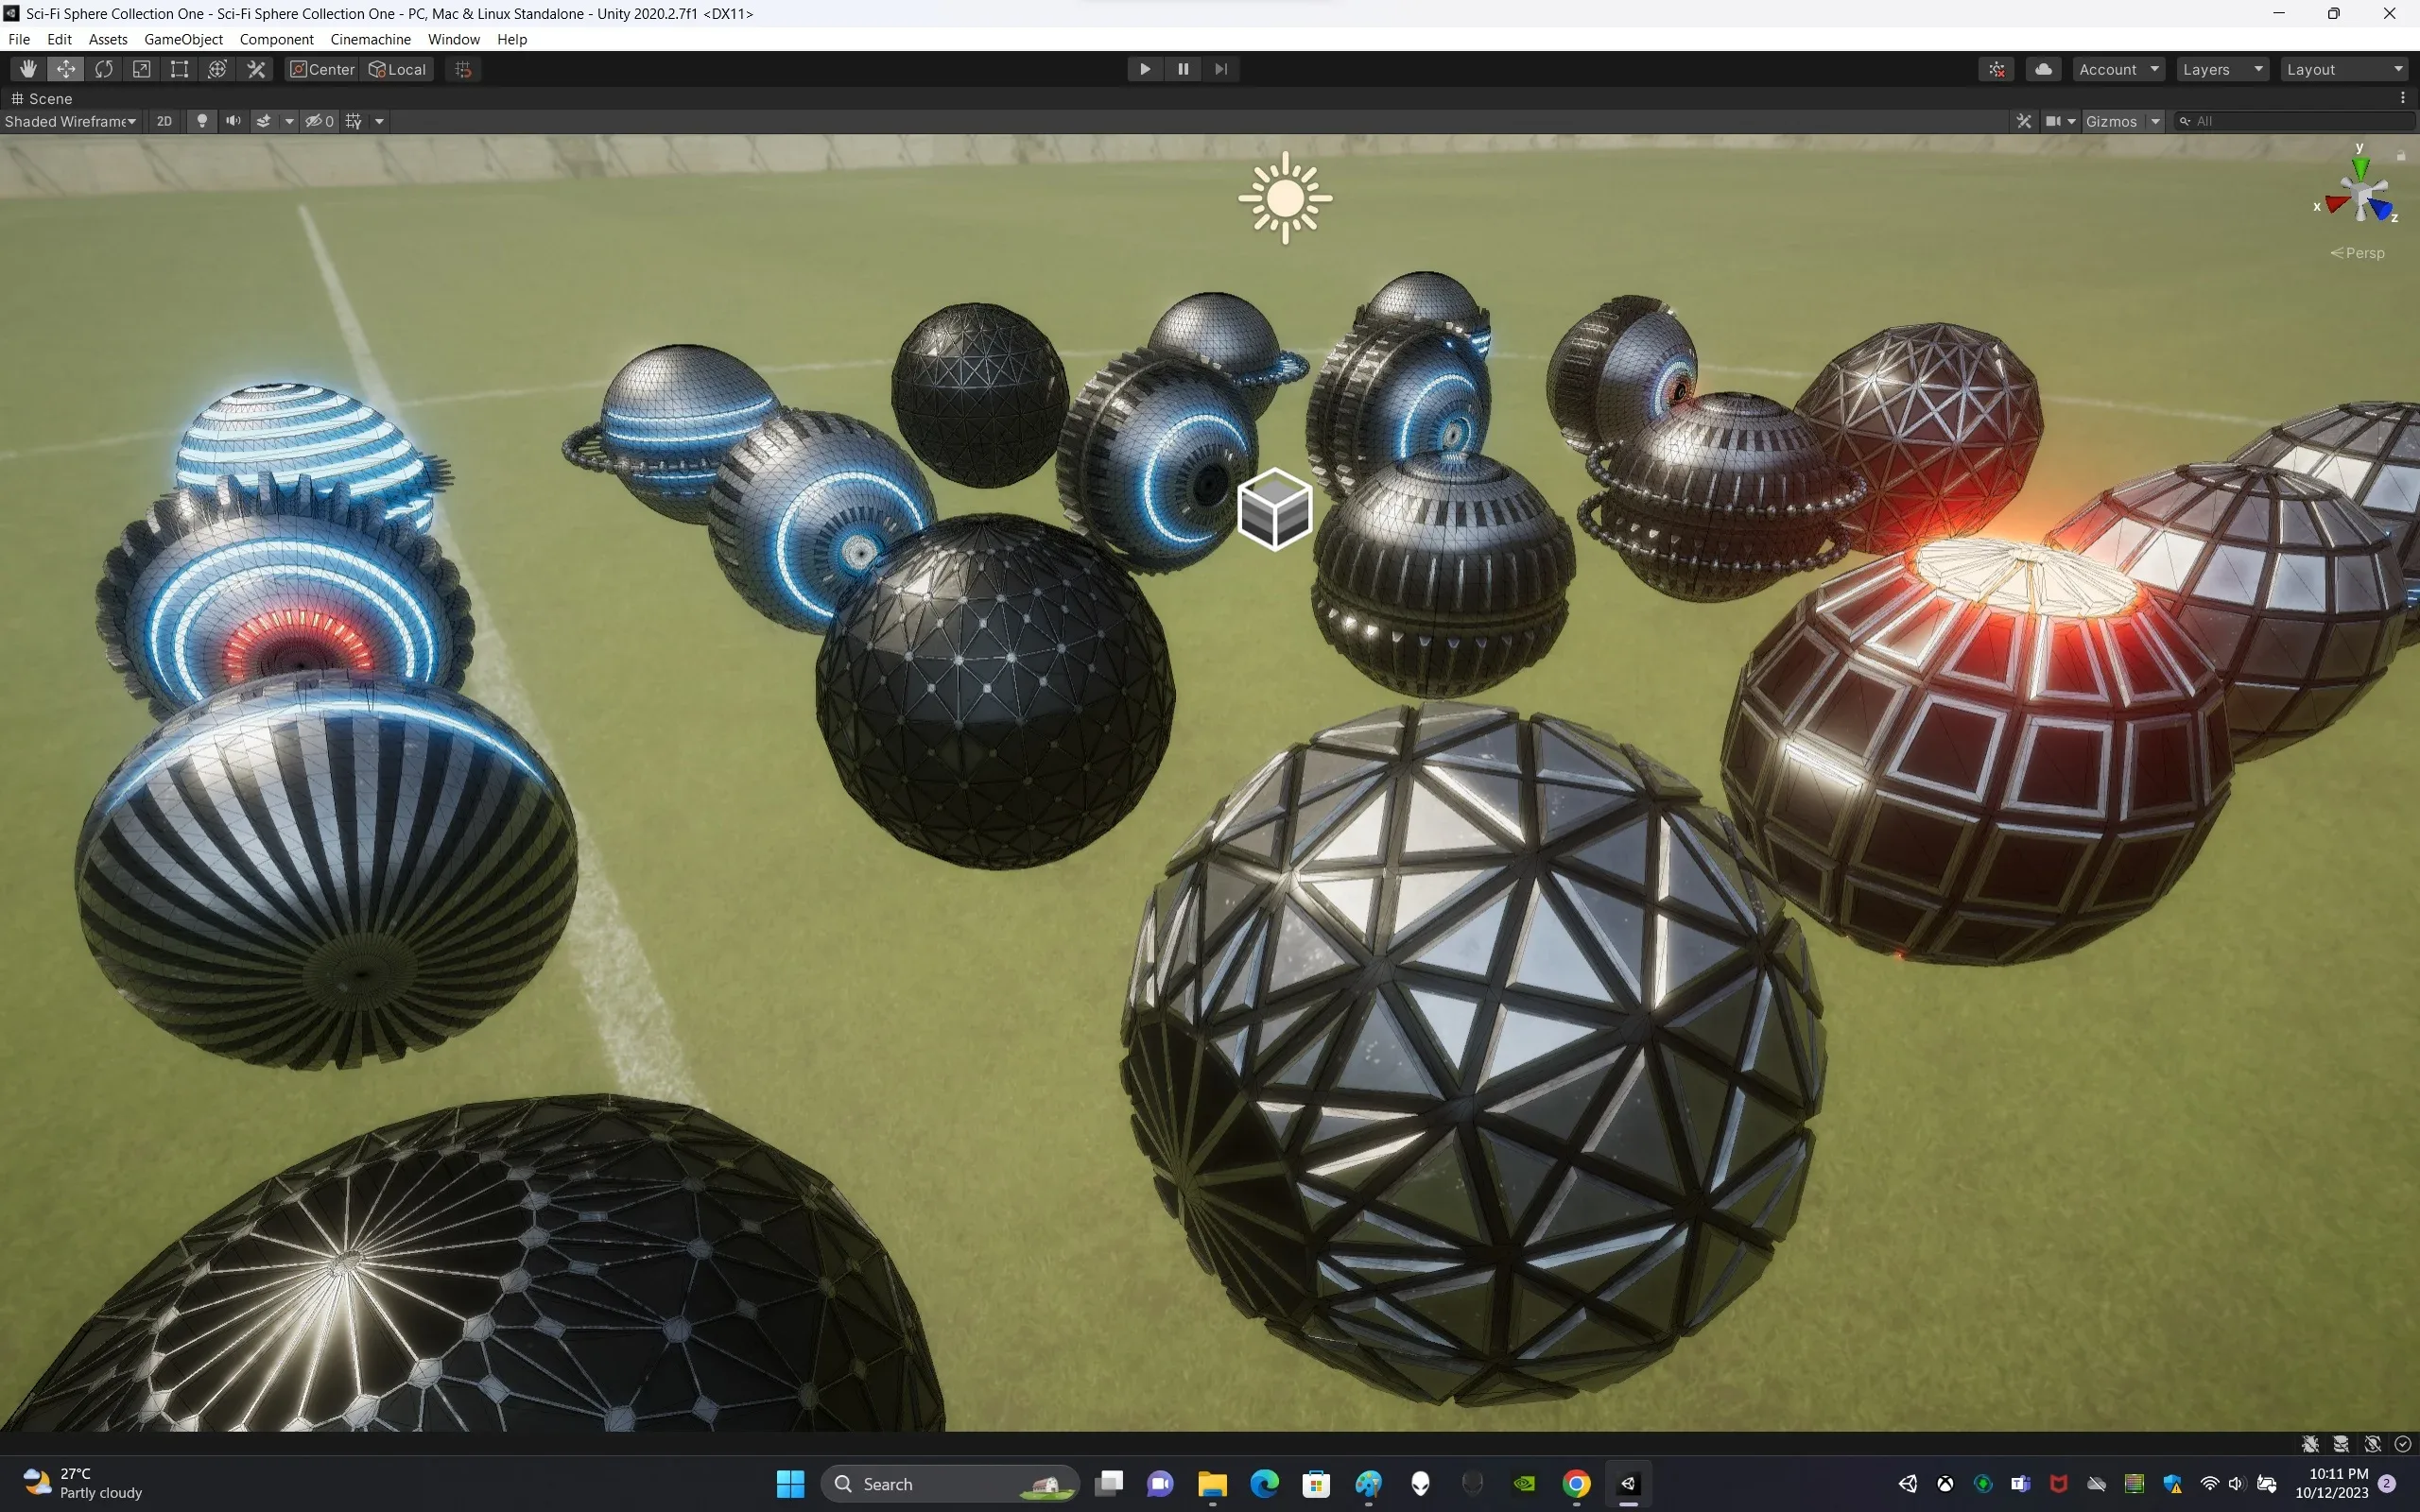
Task: Select the Scale tool
Action: pos(142,69)
